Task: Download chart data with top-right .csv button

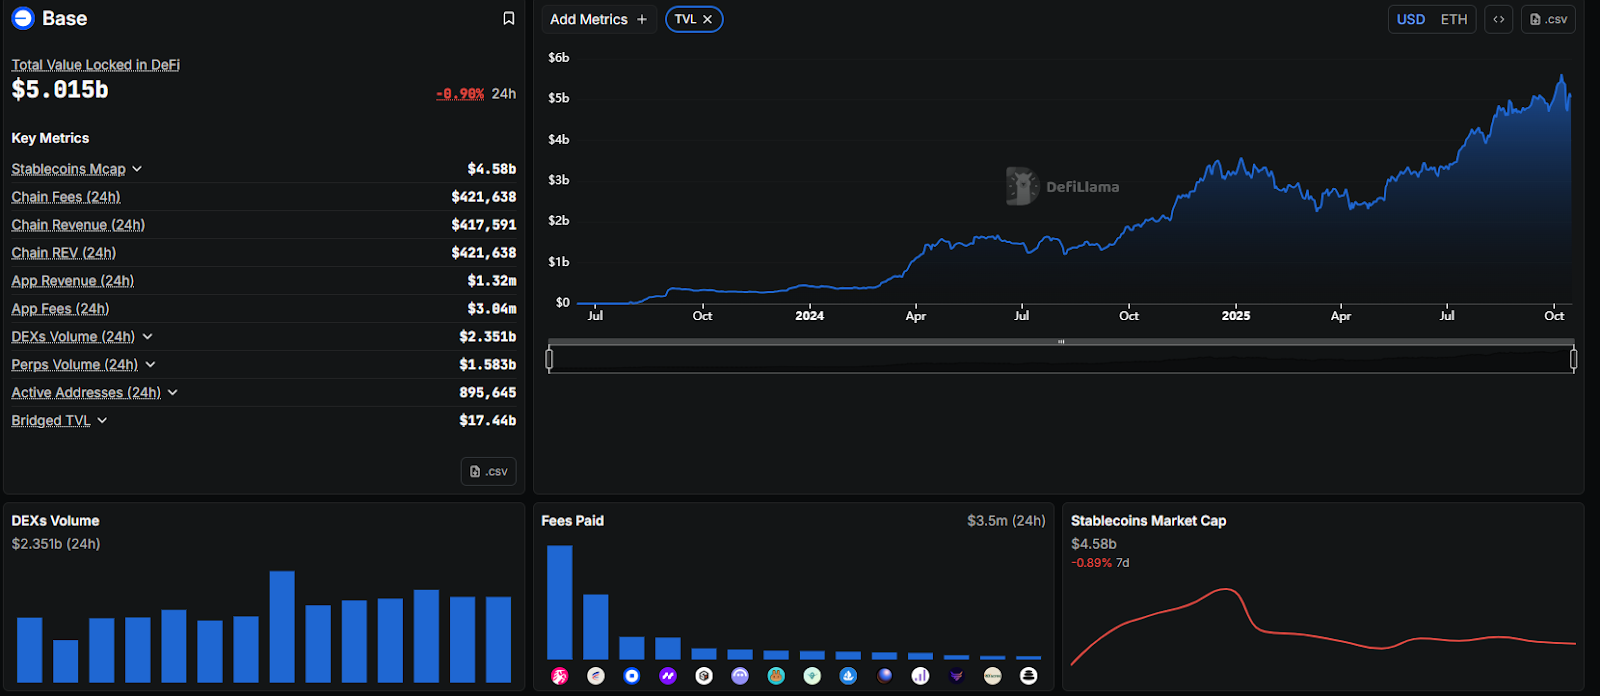Action: [1548, 19]
